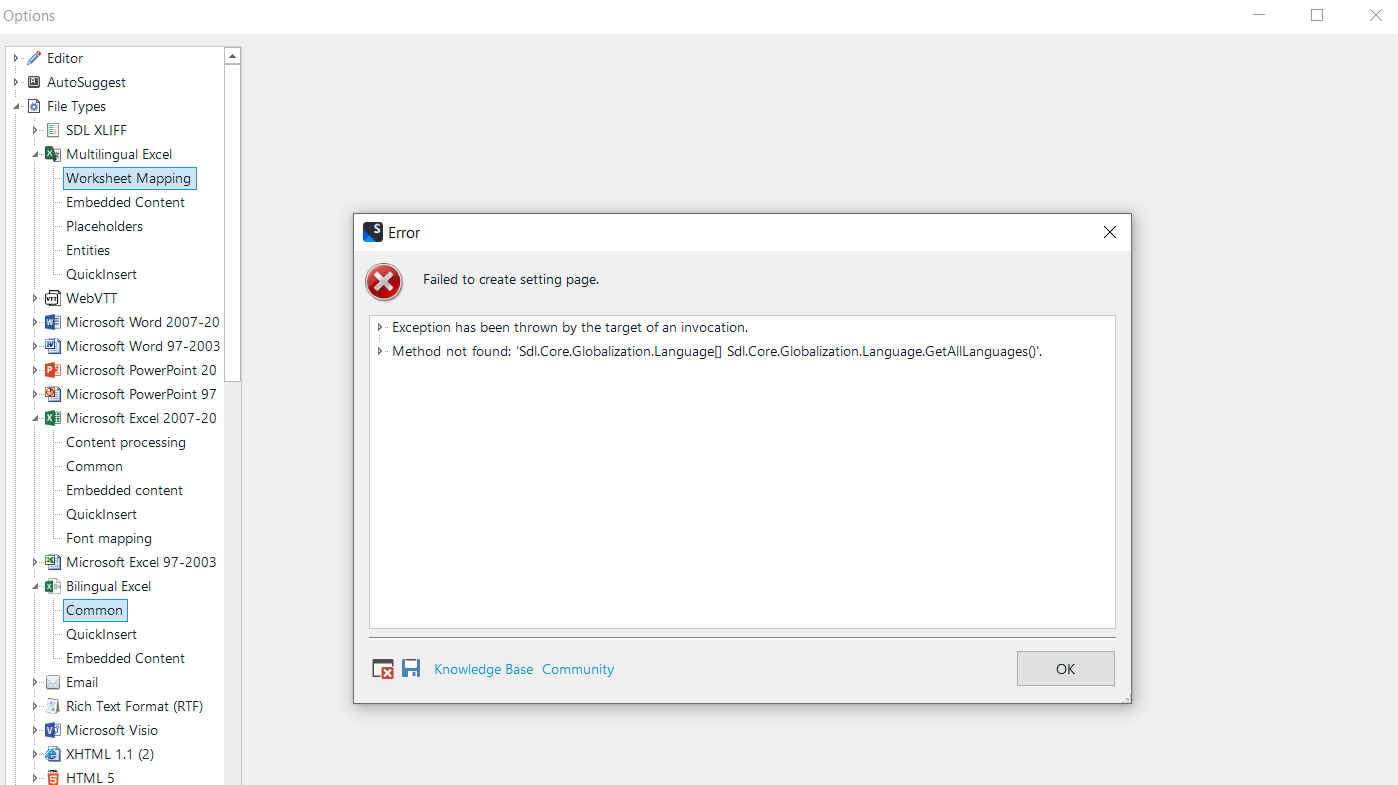Expand the first exception message arrow
This screenshot has height=785, width=1398.
point(379,326)
